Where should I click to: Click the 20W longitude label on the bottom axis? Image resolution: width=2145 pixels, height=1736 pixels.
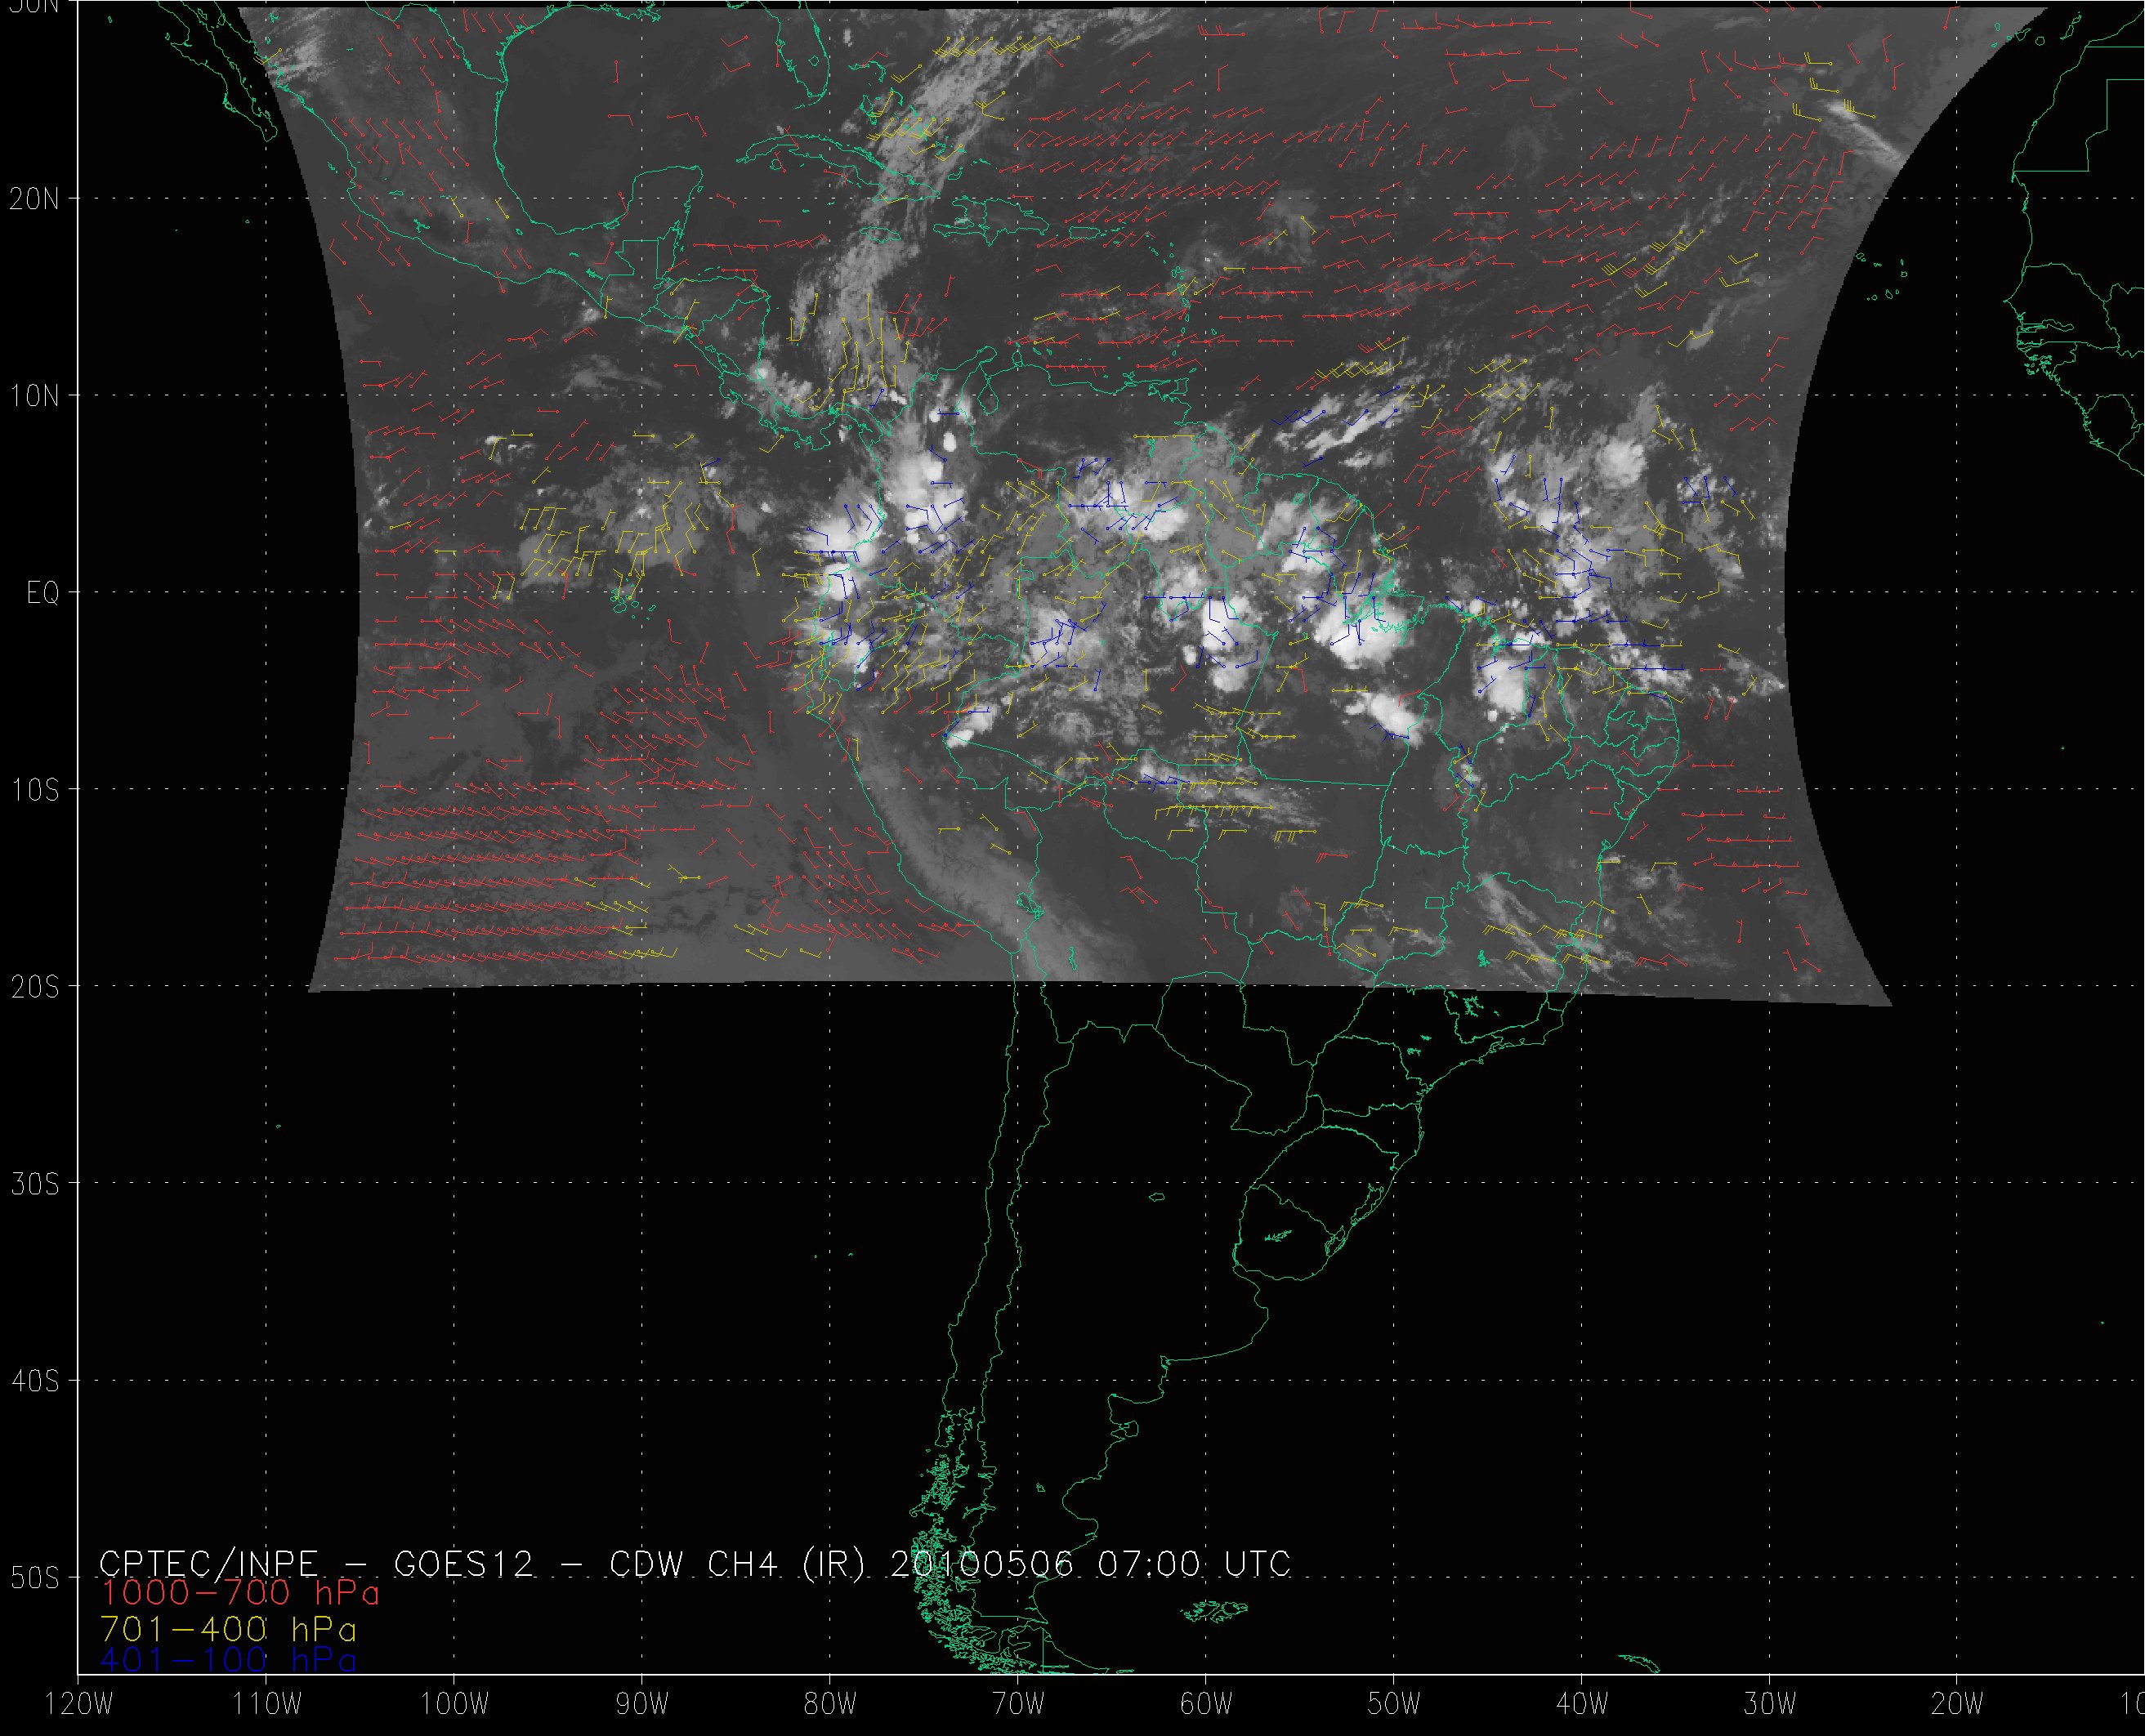click(x=1957, y=1705)
